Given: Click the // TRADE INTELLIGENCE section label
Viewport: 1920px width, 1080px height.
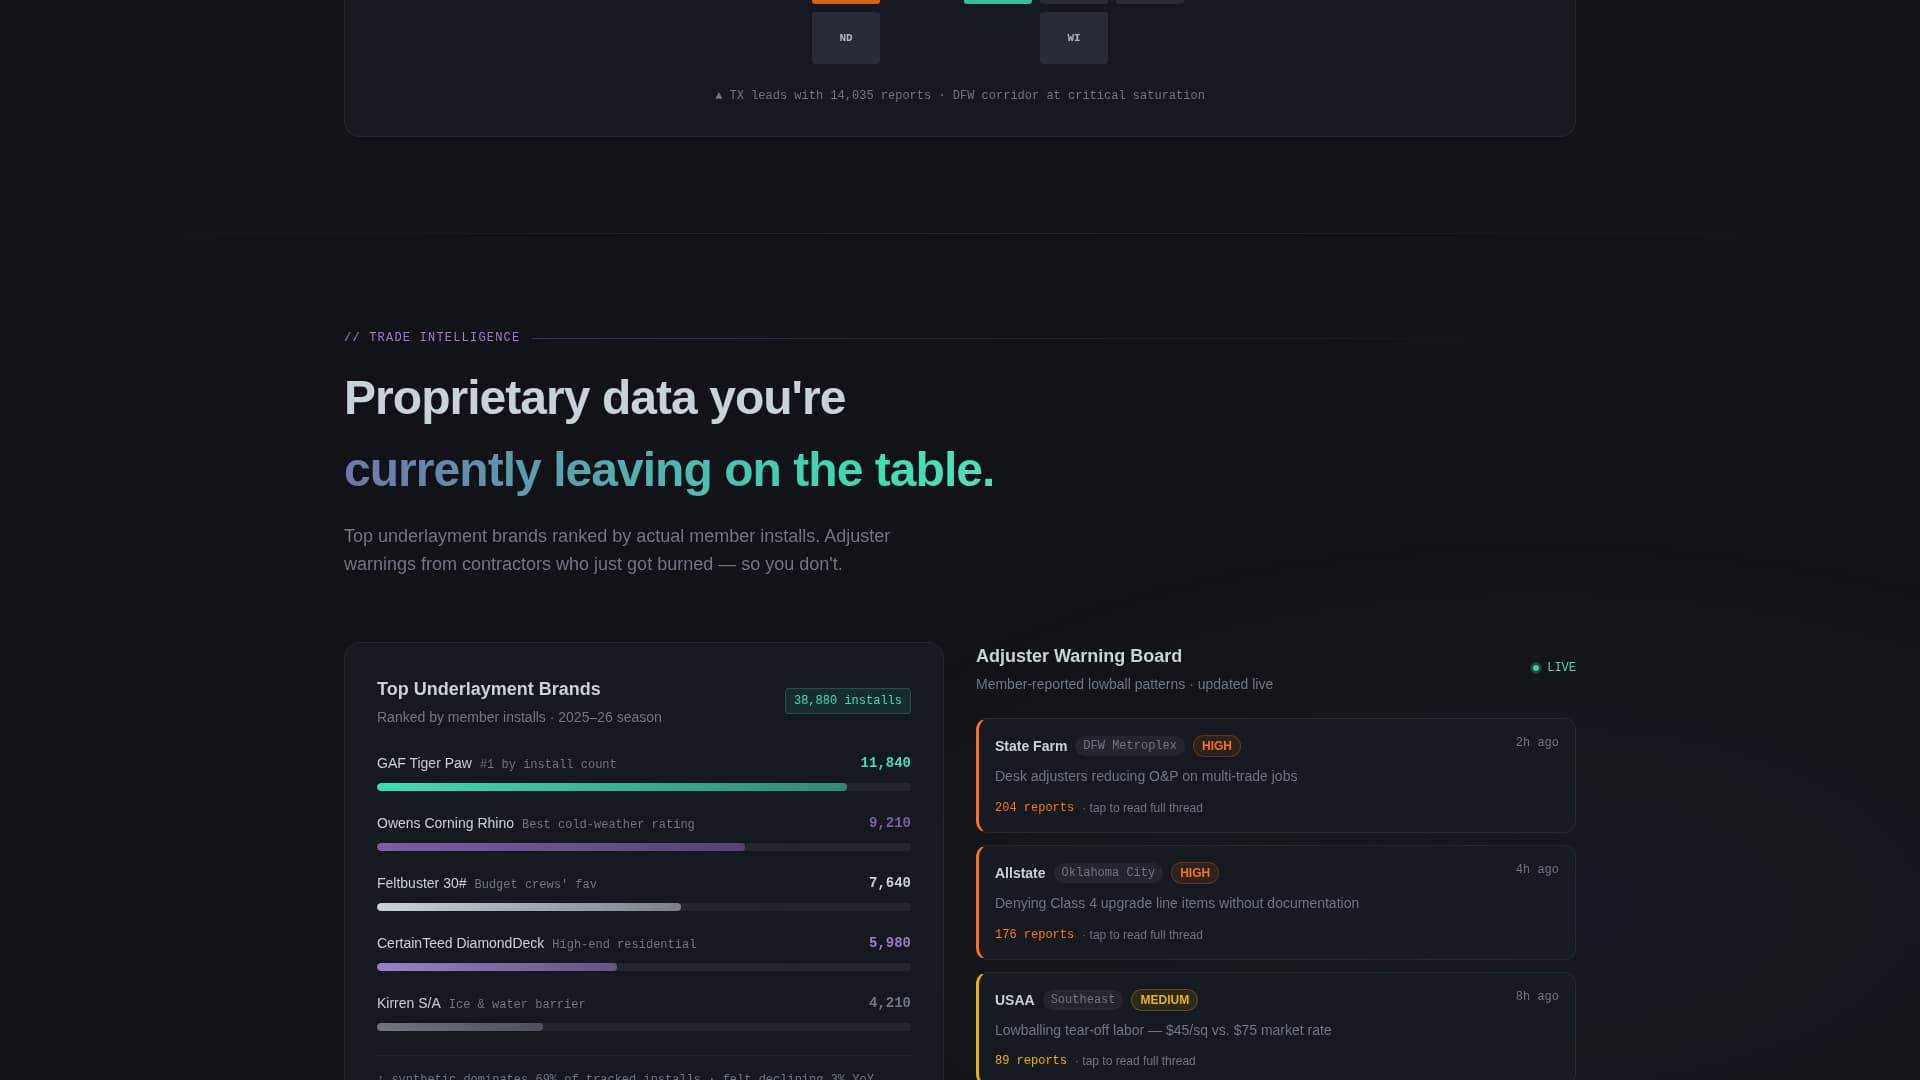Looking at the screenshot, I should click(x=432, y=338).
